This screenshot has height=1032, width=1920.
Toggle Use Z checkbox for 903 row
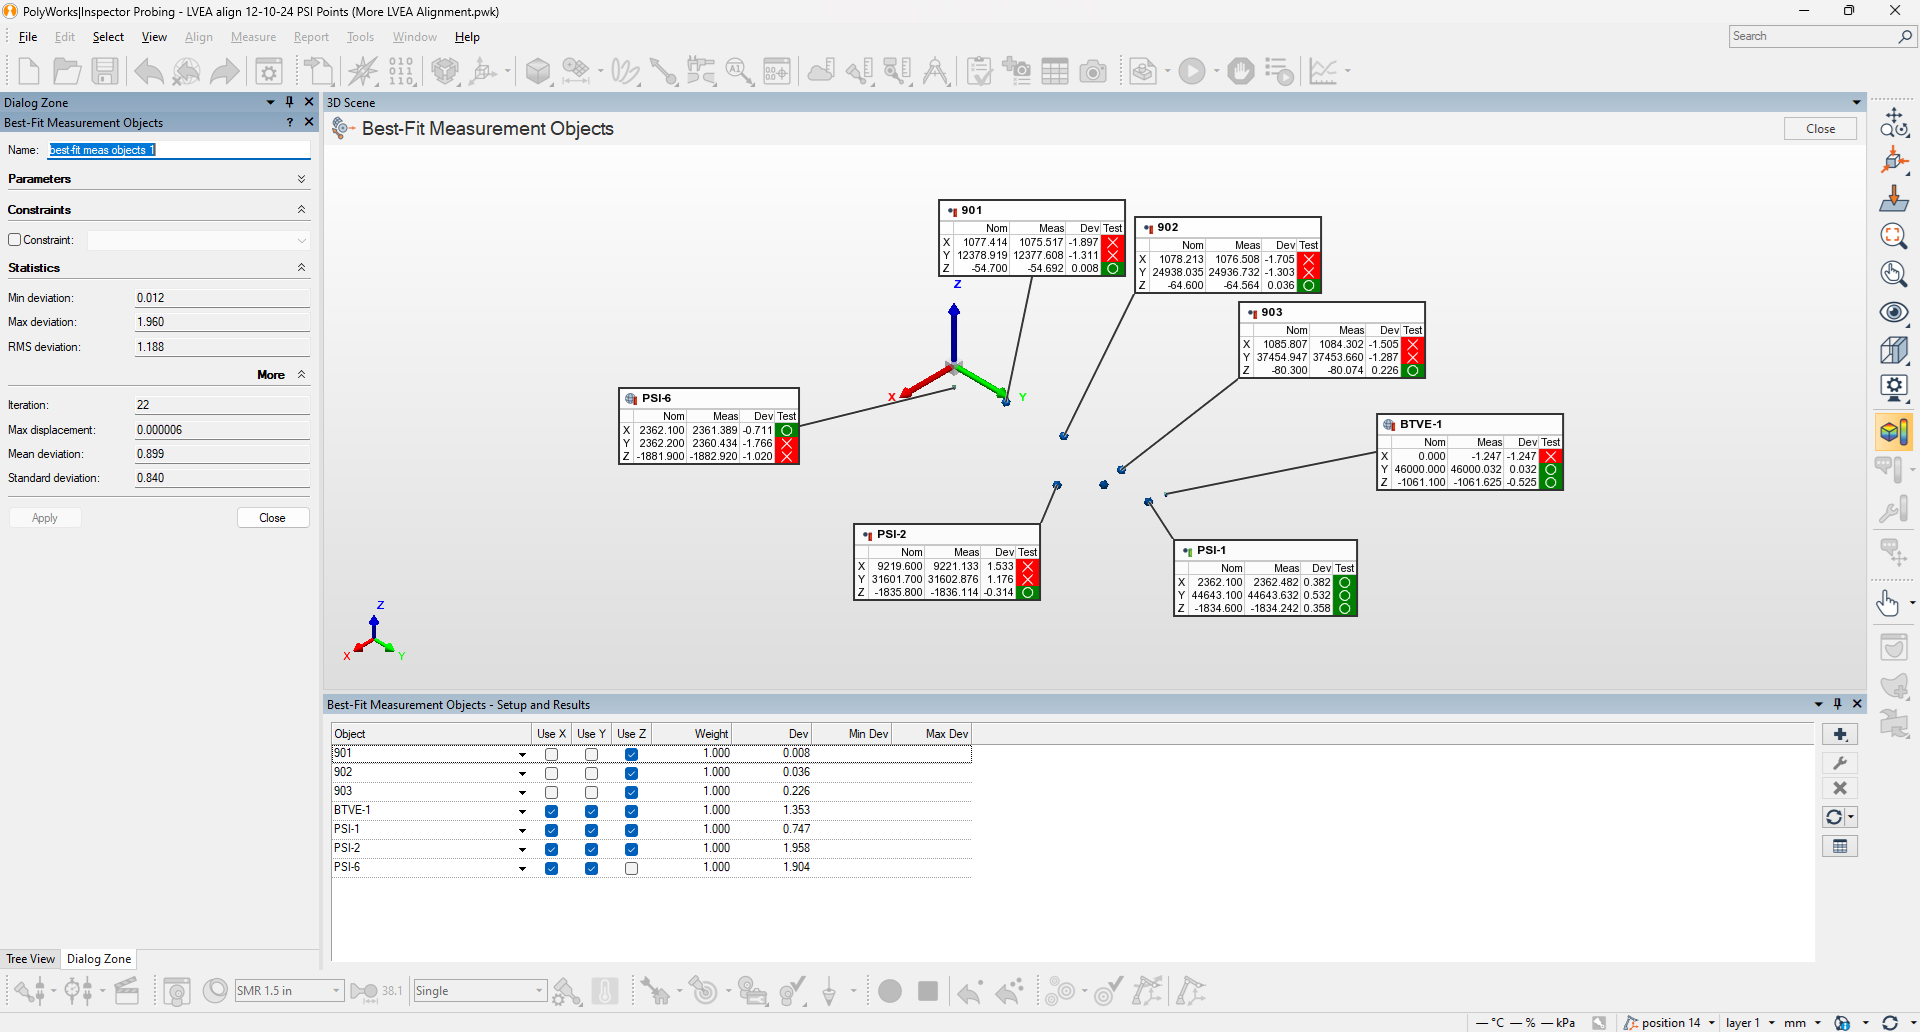(x=631, y=792)
